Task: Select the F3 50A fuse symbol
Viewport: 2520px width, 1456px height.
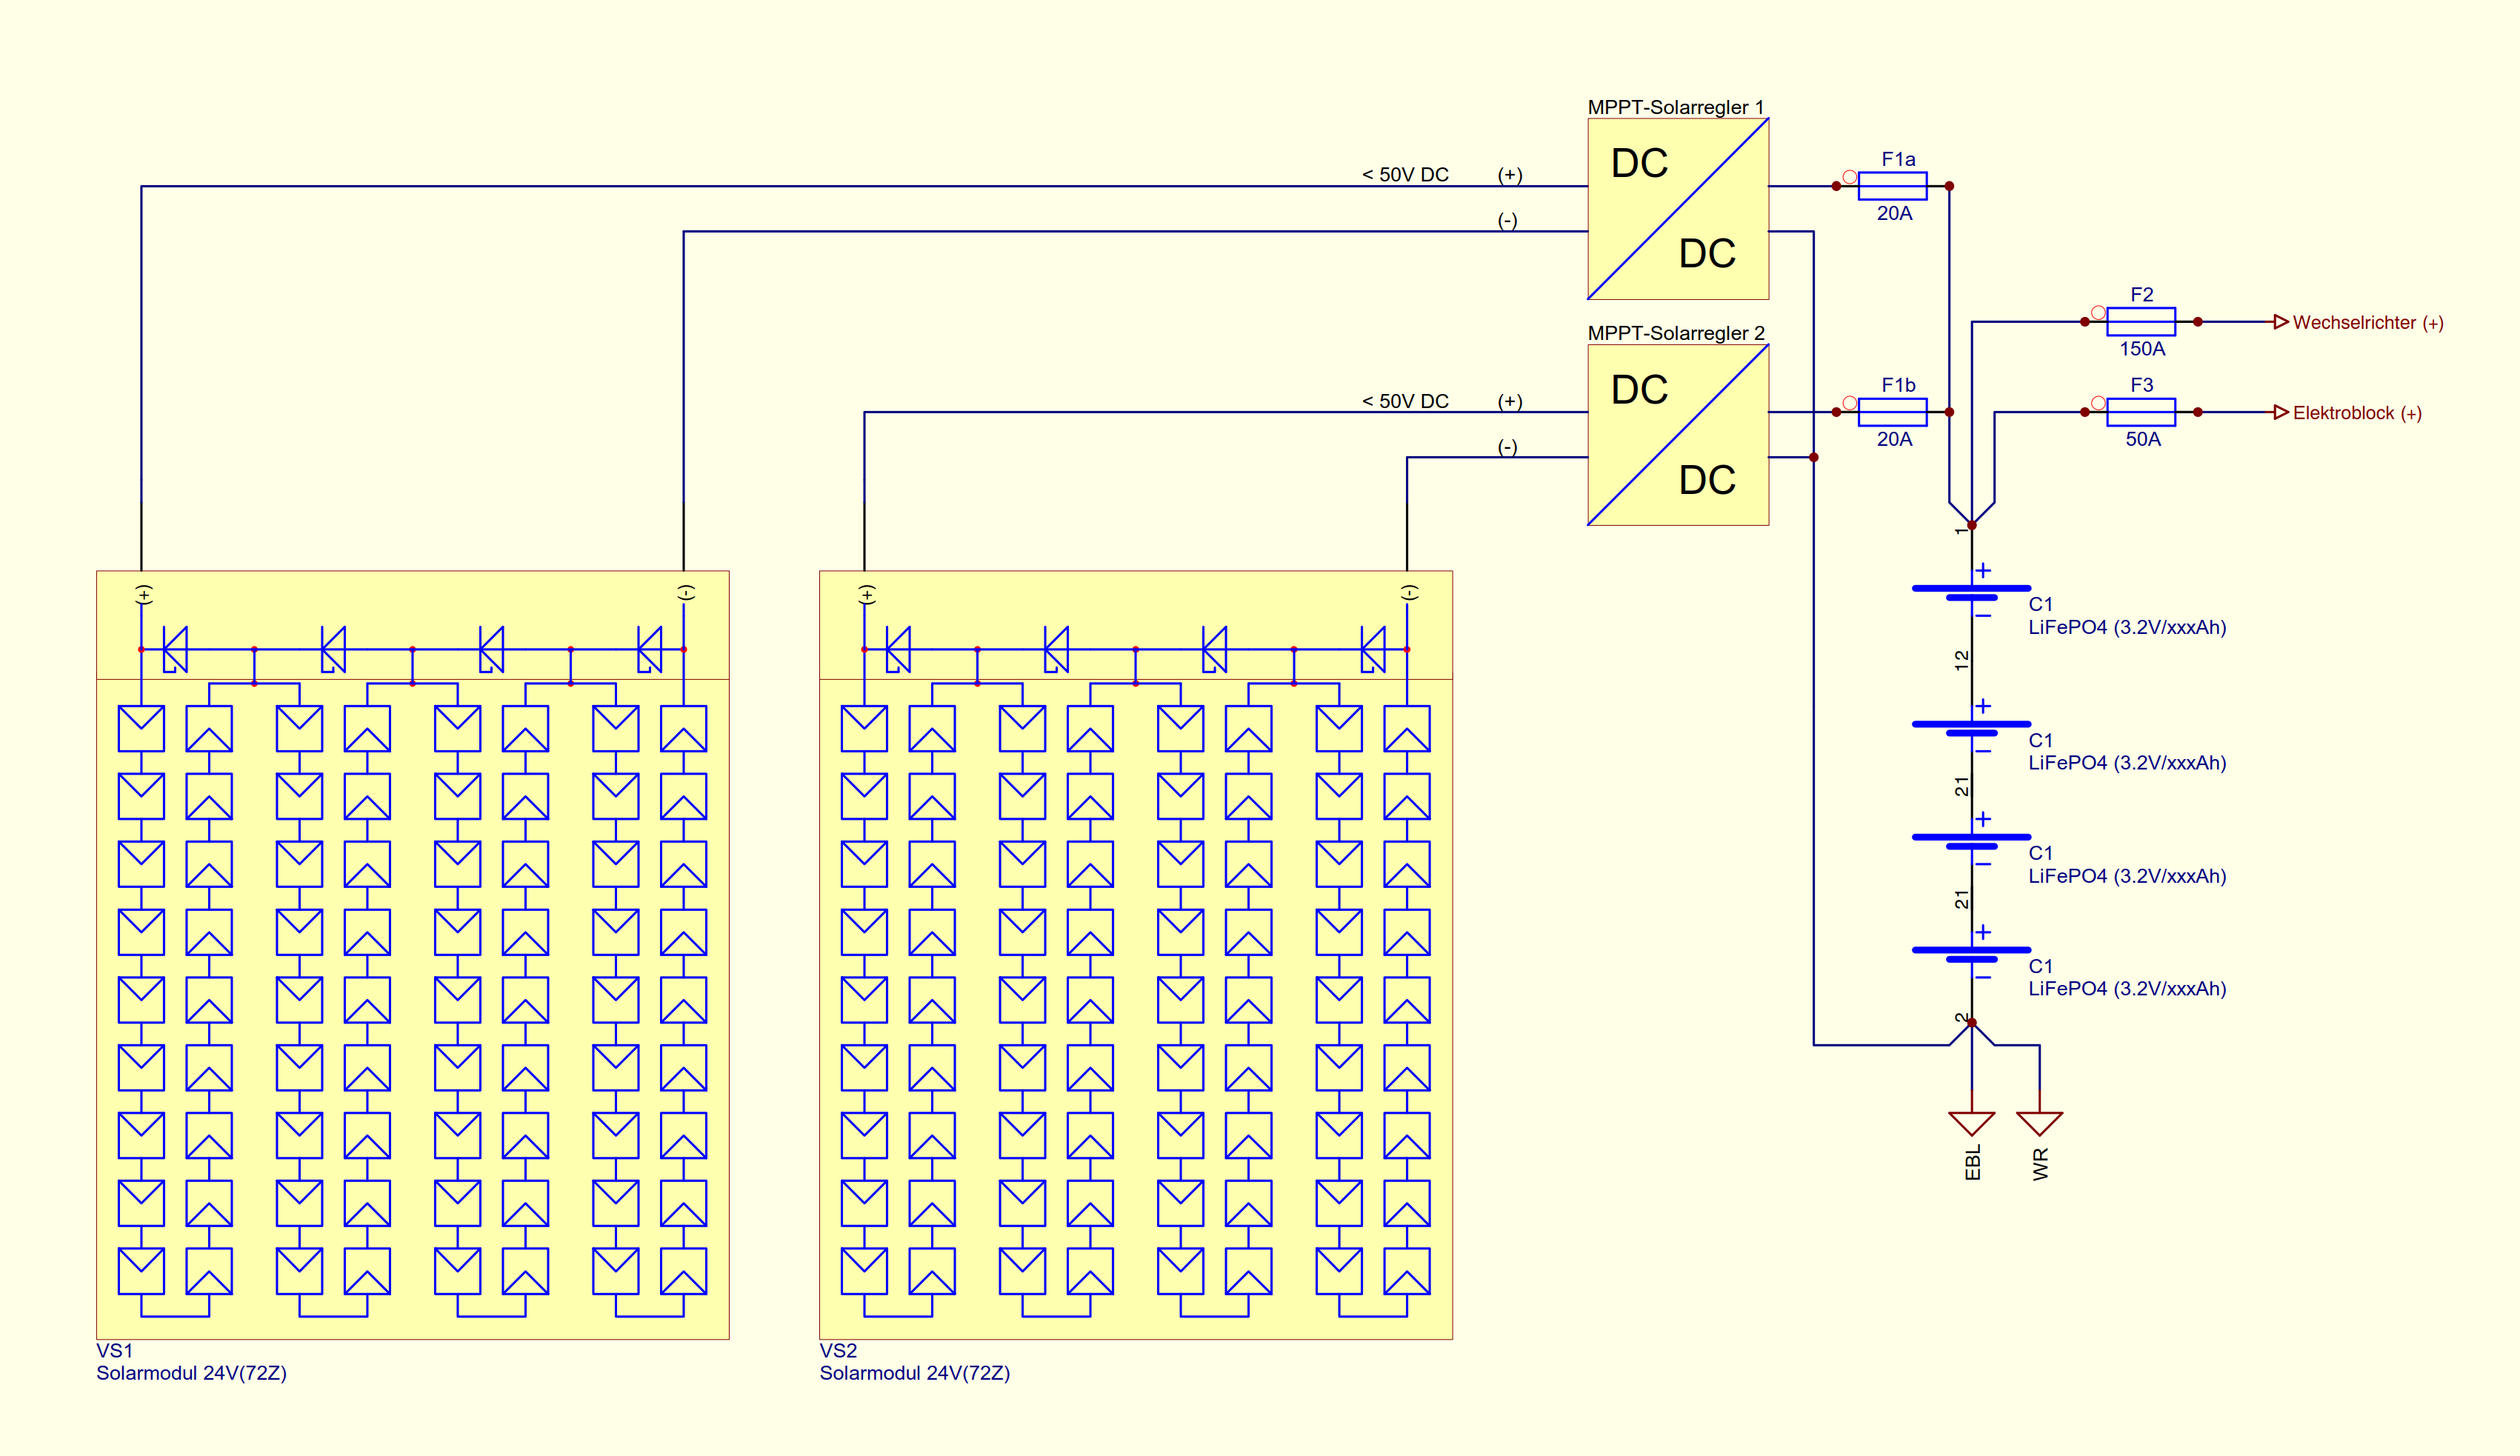Action: tap(2141, 412)
